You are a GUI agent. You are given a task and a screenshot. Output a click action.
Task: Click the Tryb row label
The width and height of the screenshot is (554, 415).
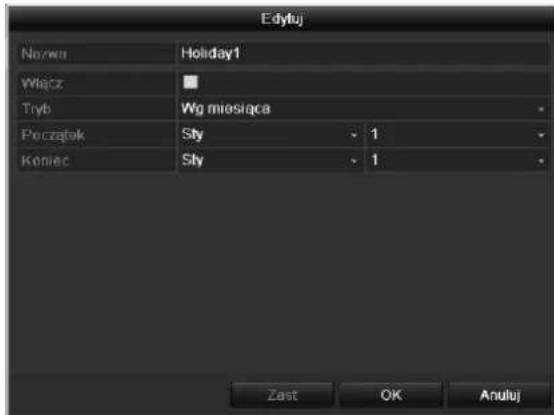(36, 109)
